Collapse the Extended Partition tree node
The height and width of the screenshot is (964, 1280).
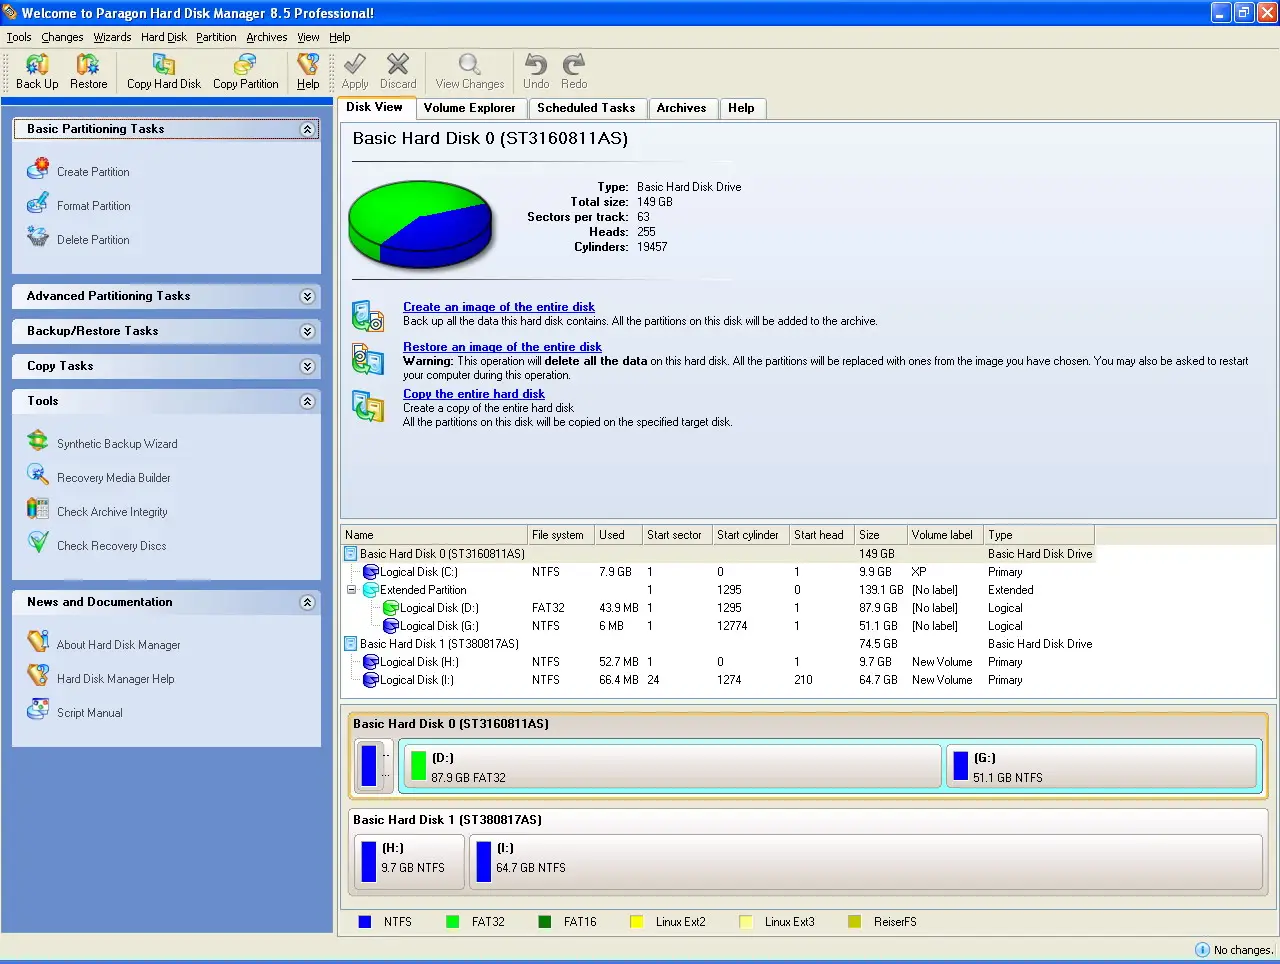351,590
